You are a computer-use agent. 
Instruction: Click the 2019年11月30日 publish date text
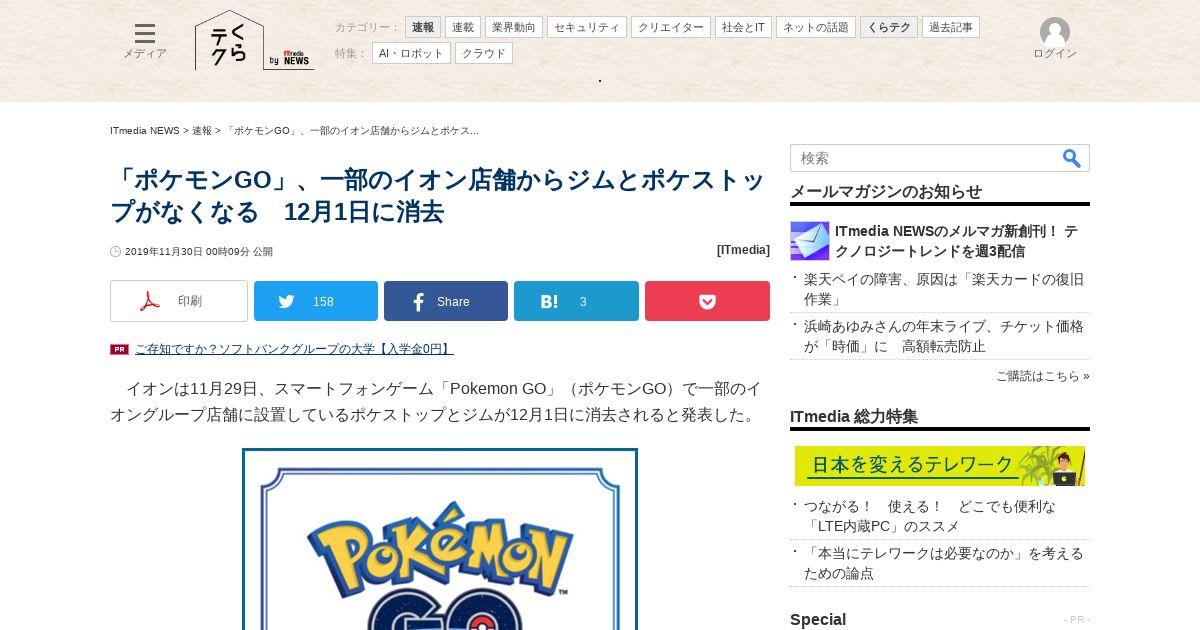[x=198, y=252]
